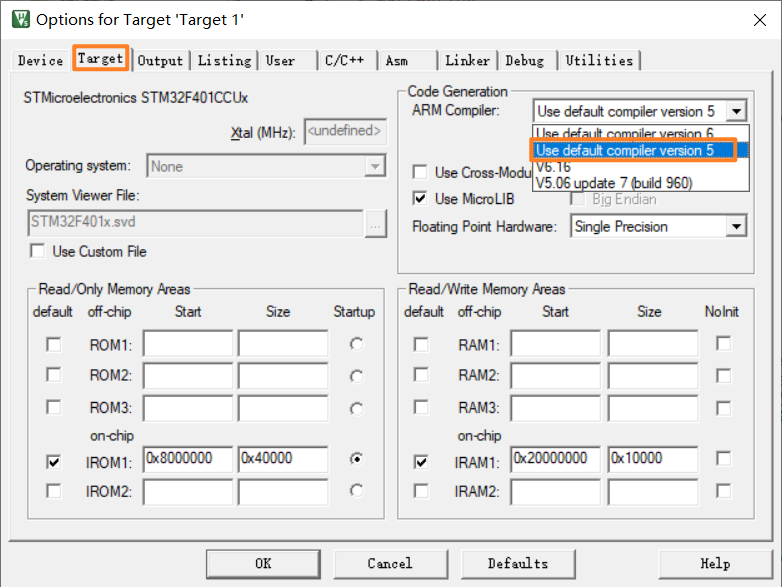This screenshot has height=587, width=782.
Task: Go to the Utilities tab
Action: (599, 61)
